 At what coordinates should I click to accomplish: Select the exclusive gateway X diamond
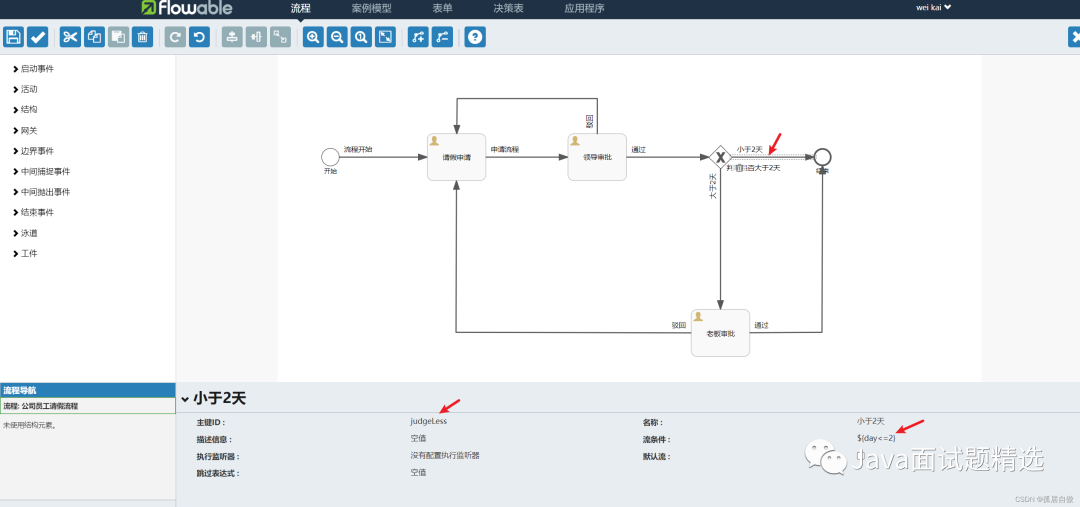[720, 157]
